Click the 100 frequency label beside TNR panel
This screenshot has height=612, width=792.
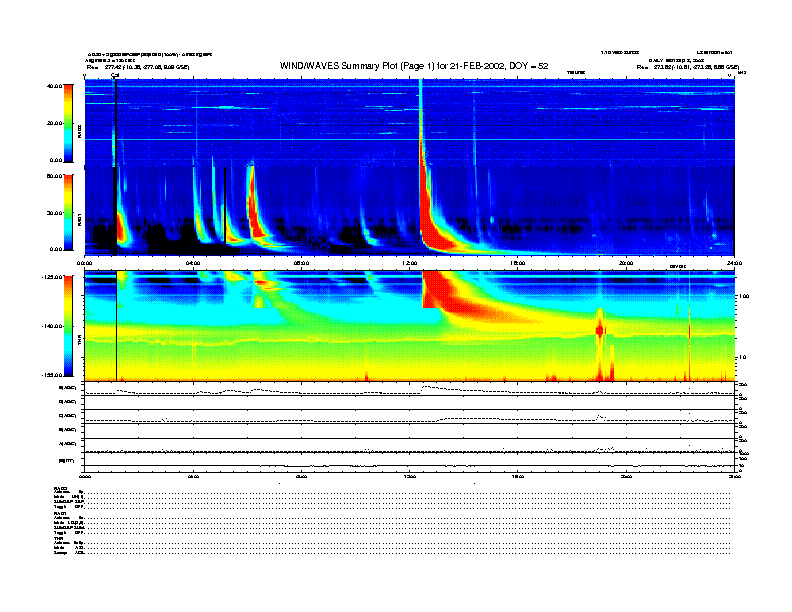744,296
